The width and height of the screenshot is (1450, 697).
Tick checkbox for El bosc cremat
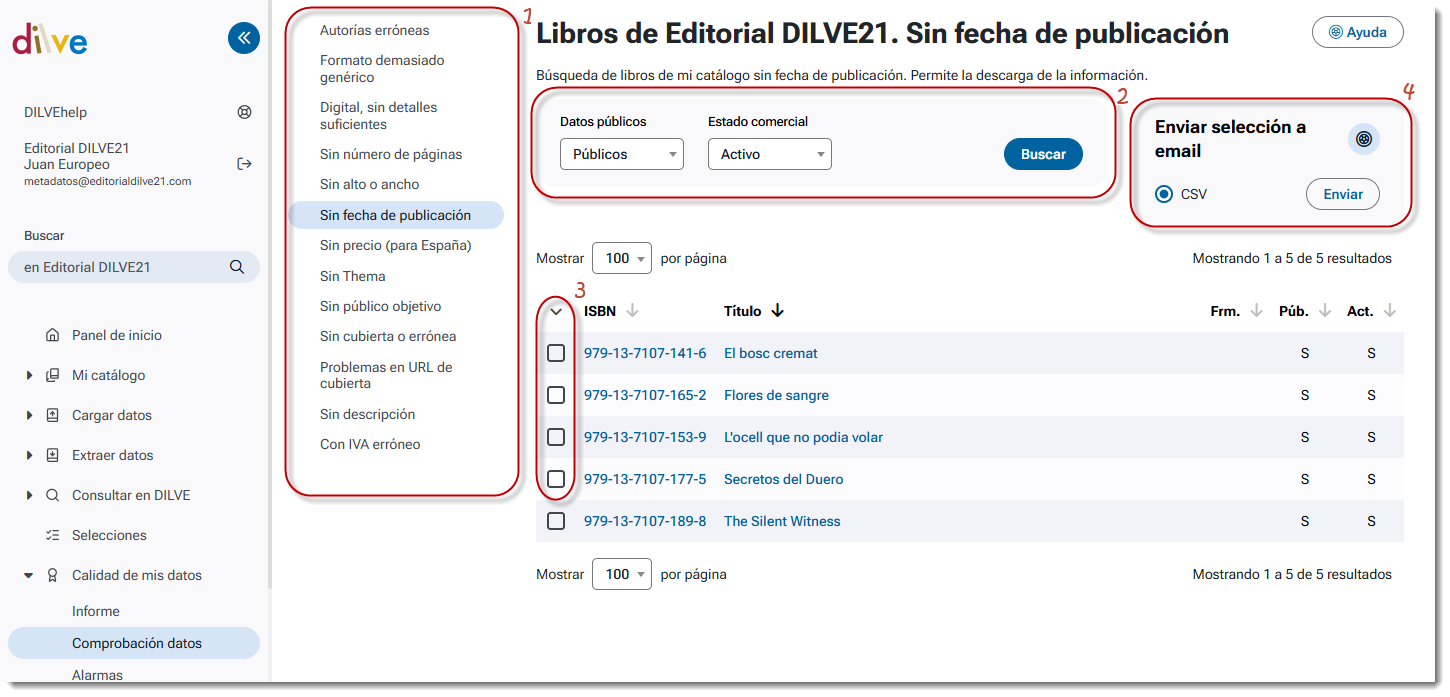[x=556, y=353]
